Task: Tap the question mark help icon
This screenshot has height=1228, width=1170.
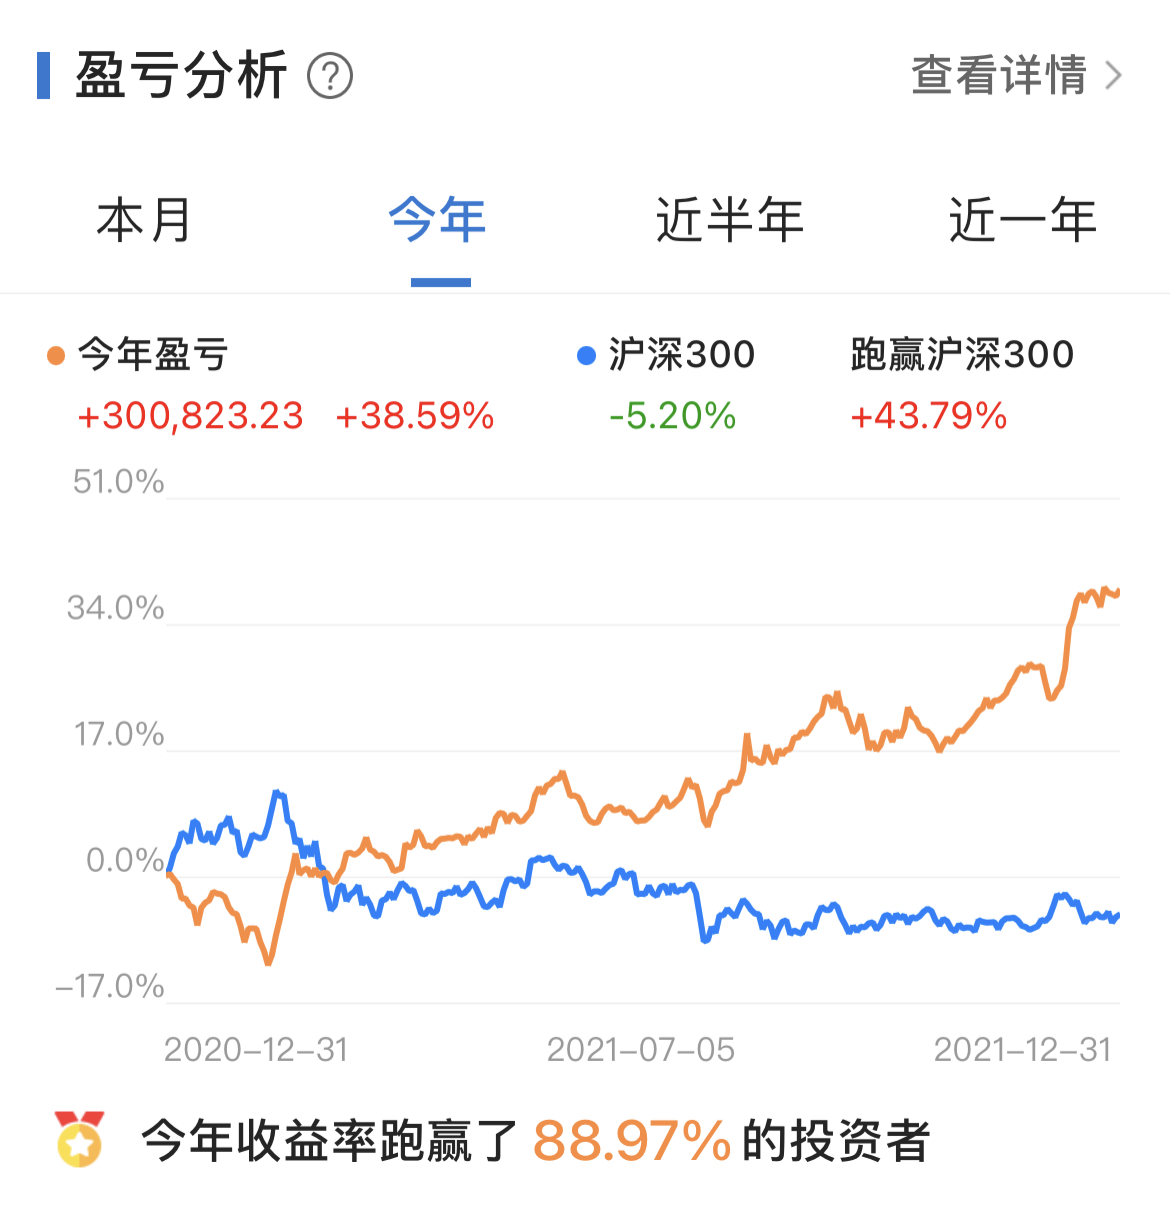Action: 330,76
